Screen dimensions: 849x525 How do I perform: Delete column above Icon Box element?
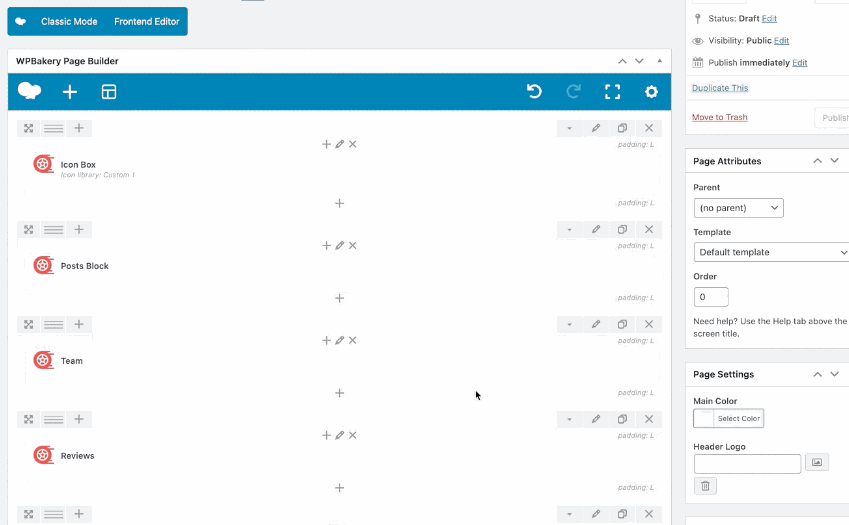tap(352, 144)
